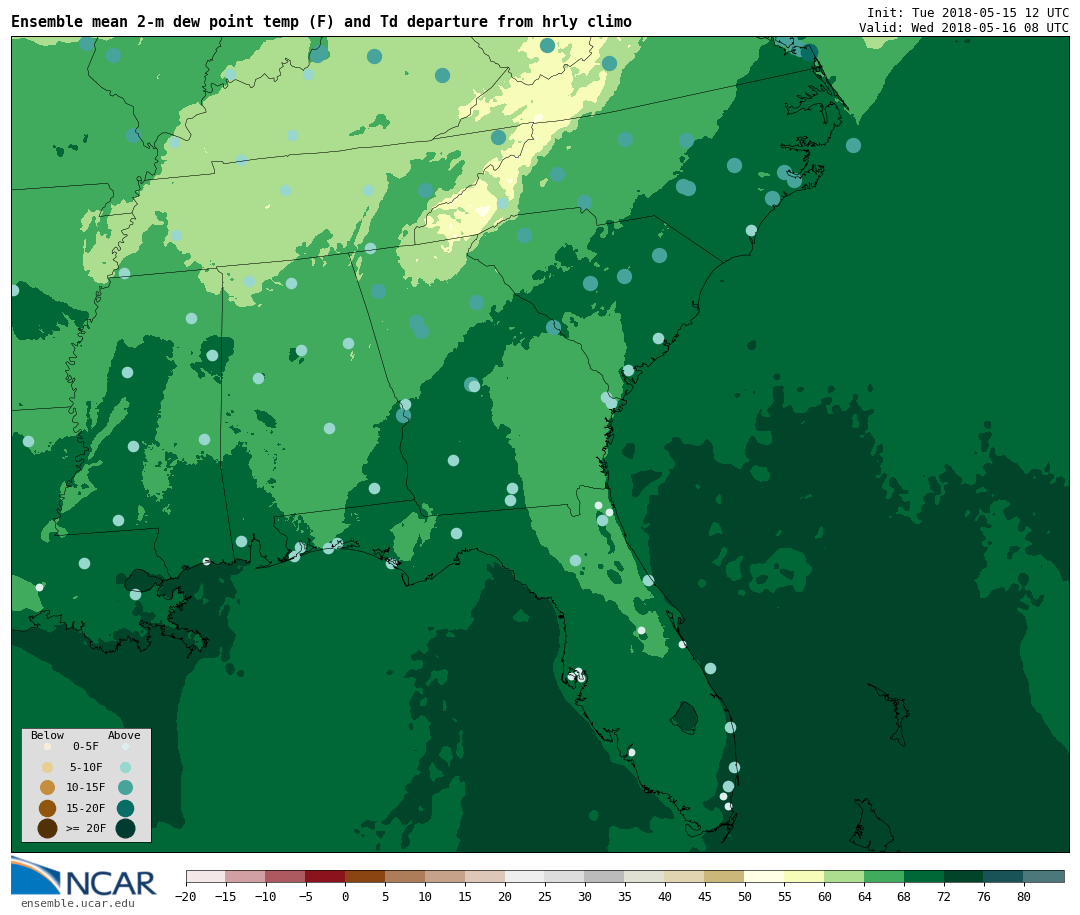Image resolution: width=1080 pixels, height=915 pixels.
Task: Select the Below 5-10F legend circle
Action: (47, 768)
